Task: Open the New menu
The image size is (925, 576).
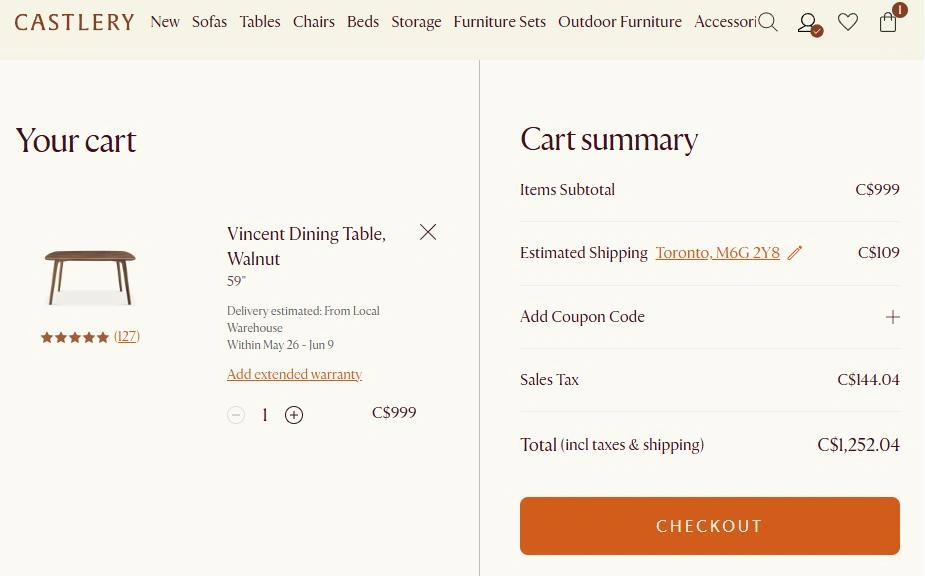Action: pos(165,22)
